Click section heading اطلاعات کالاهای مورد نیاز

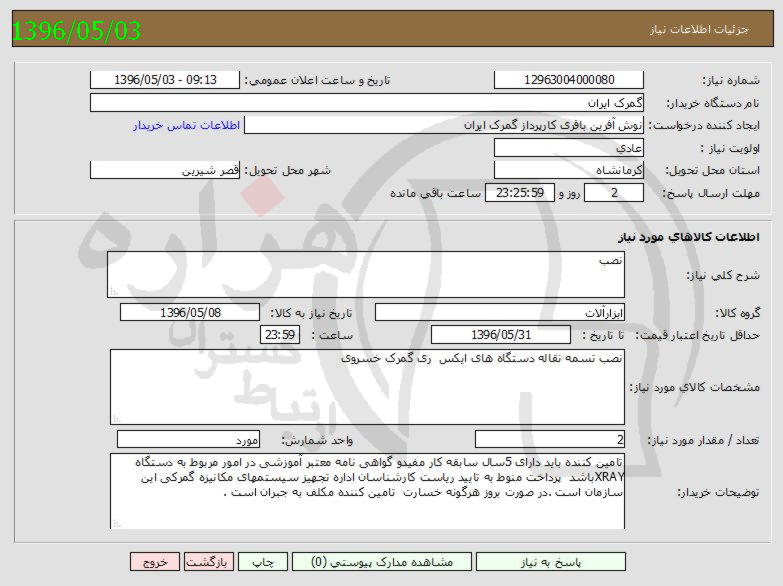[689, 237]
